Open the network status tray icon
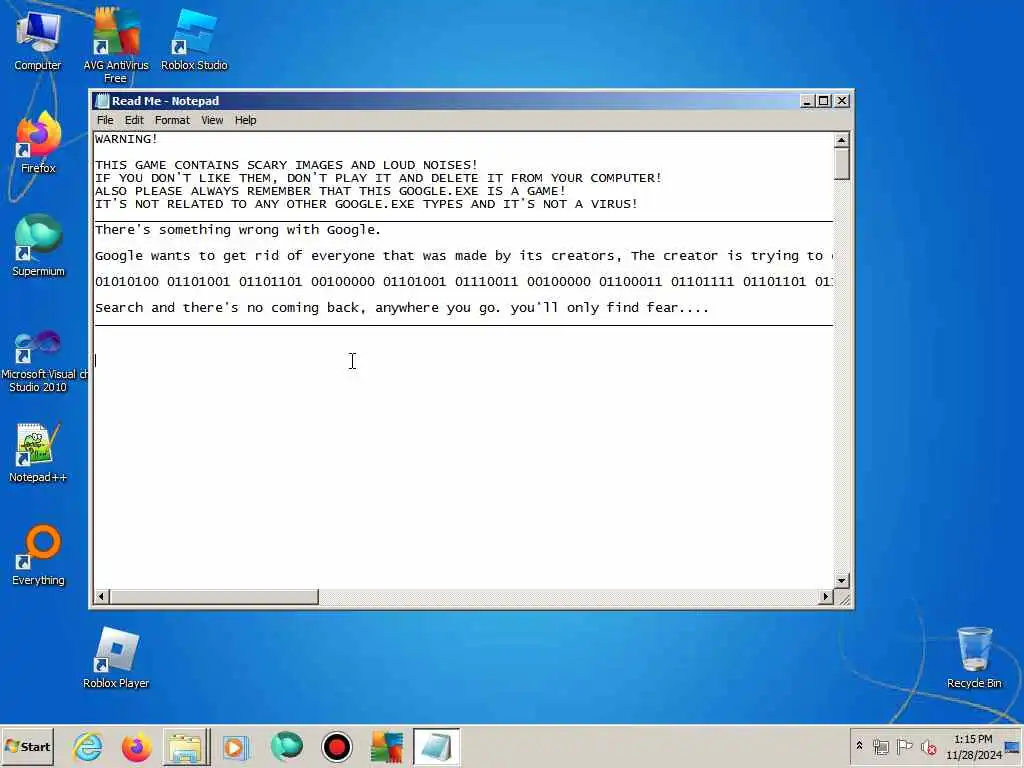This screenshot has height=768, width=1024. [x=880, y=746]
